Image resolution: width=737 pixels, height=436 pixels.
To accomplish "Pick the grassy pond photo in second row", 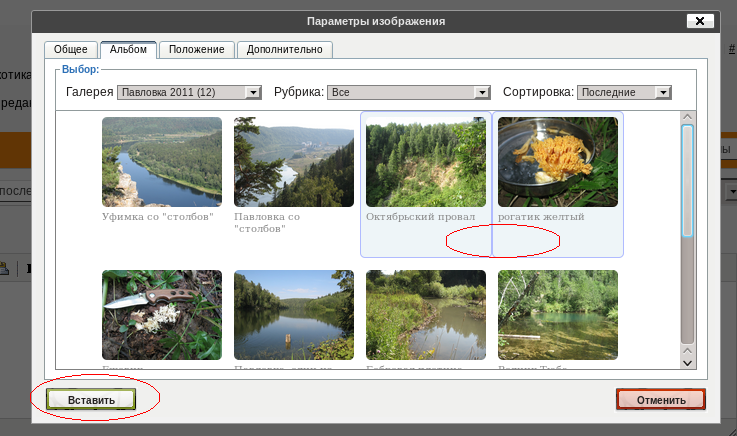I will [426, 314].
